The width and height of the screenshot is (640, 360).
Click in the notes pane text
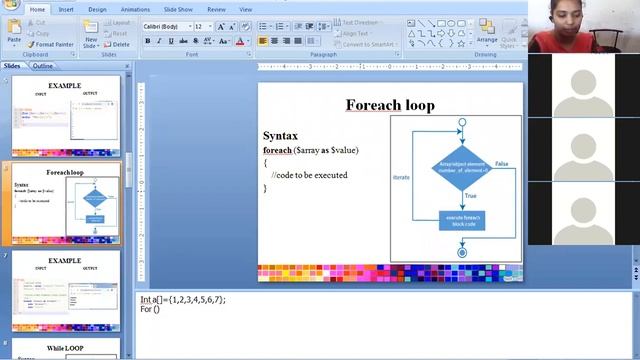183,304
